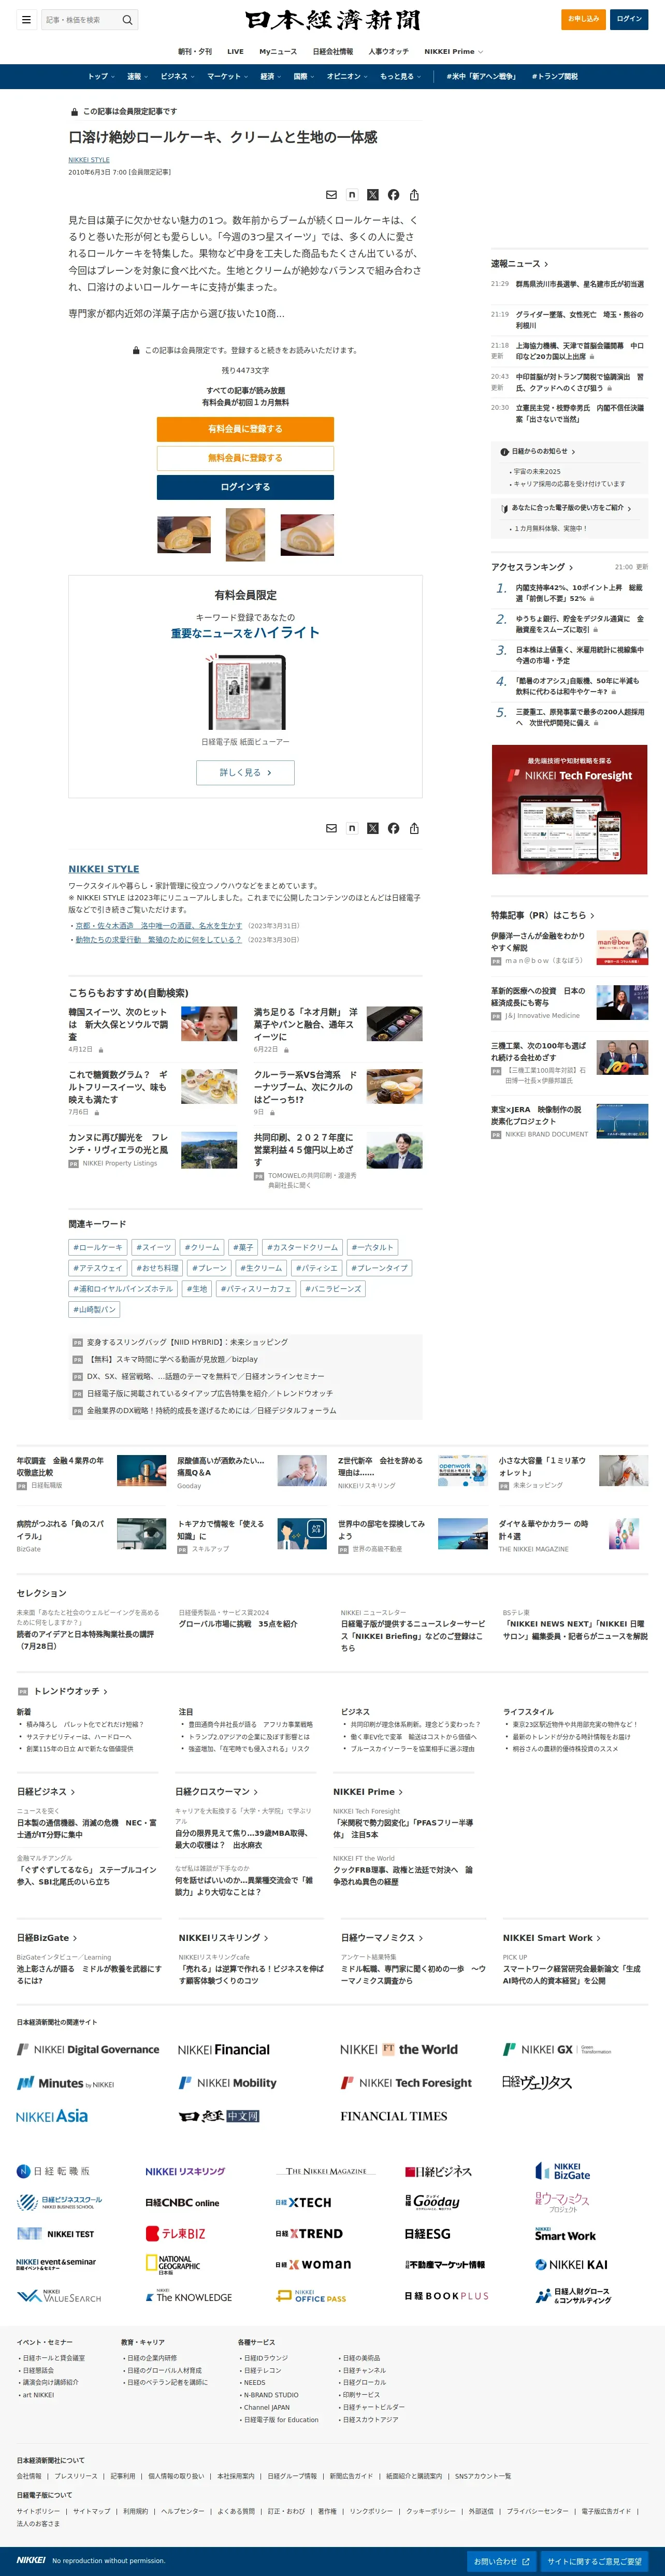
Task: Open the middle roll cake thumbnail
Action: coord(245,535)
